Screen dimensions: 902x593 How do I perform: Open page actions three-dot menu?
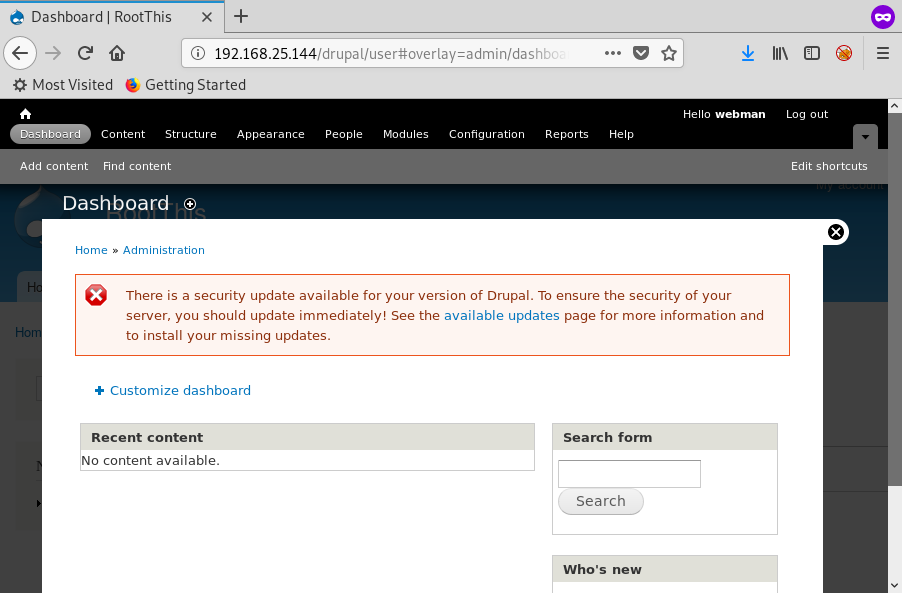(614, 53)
